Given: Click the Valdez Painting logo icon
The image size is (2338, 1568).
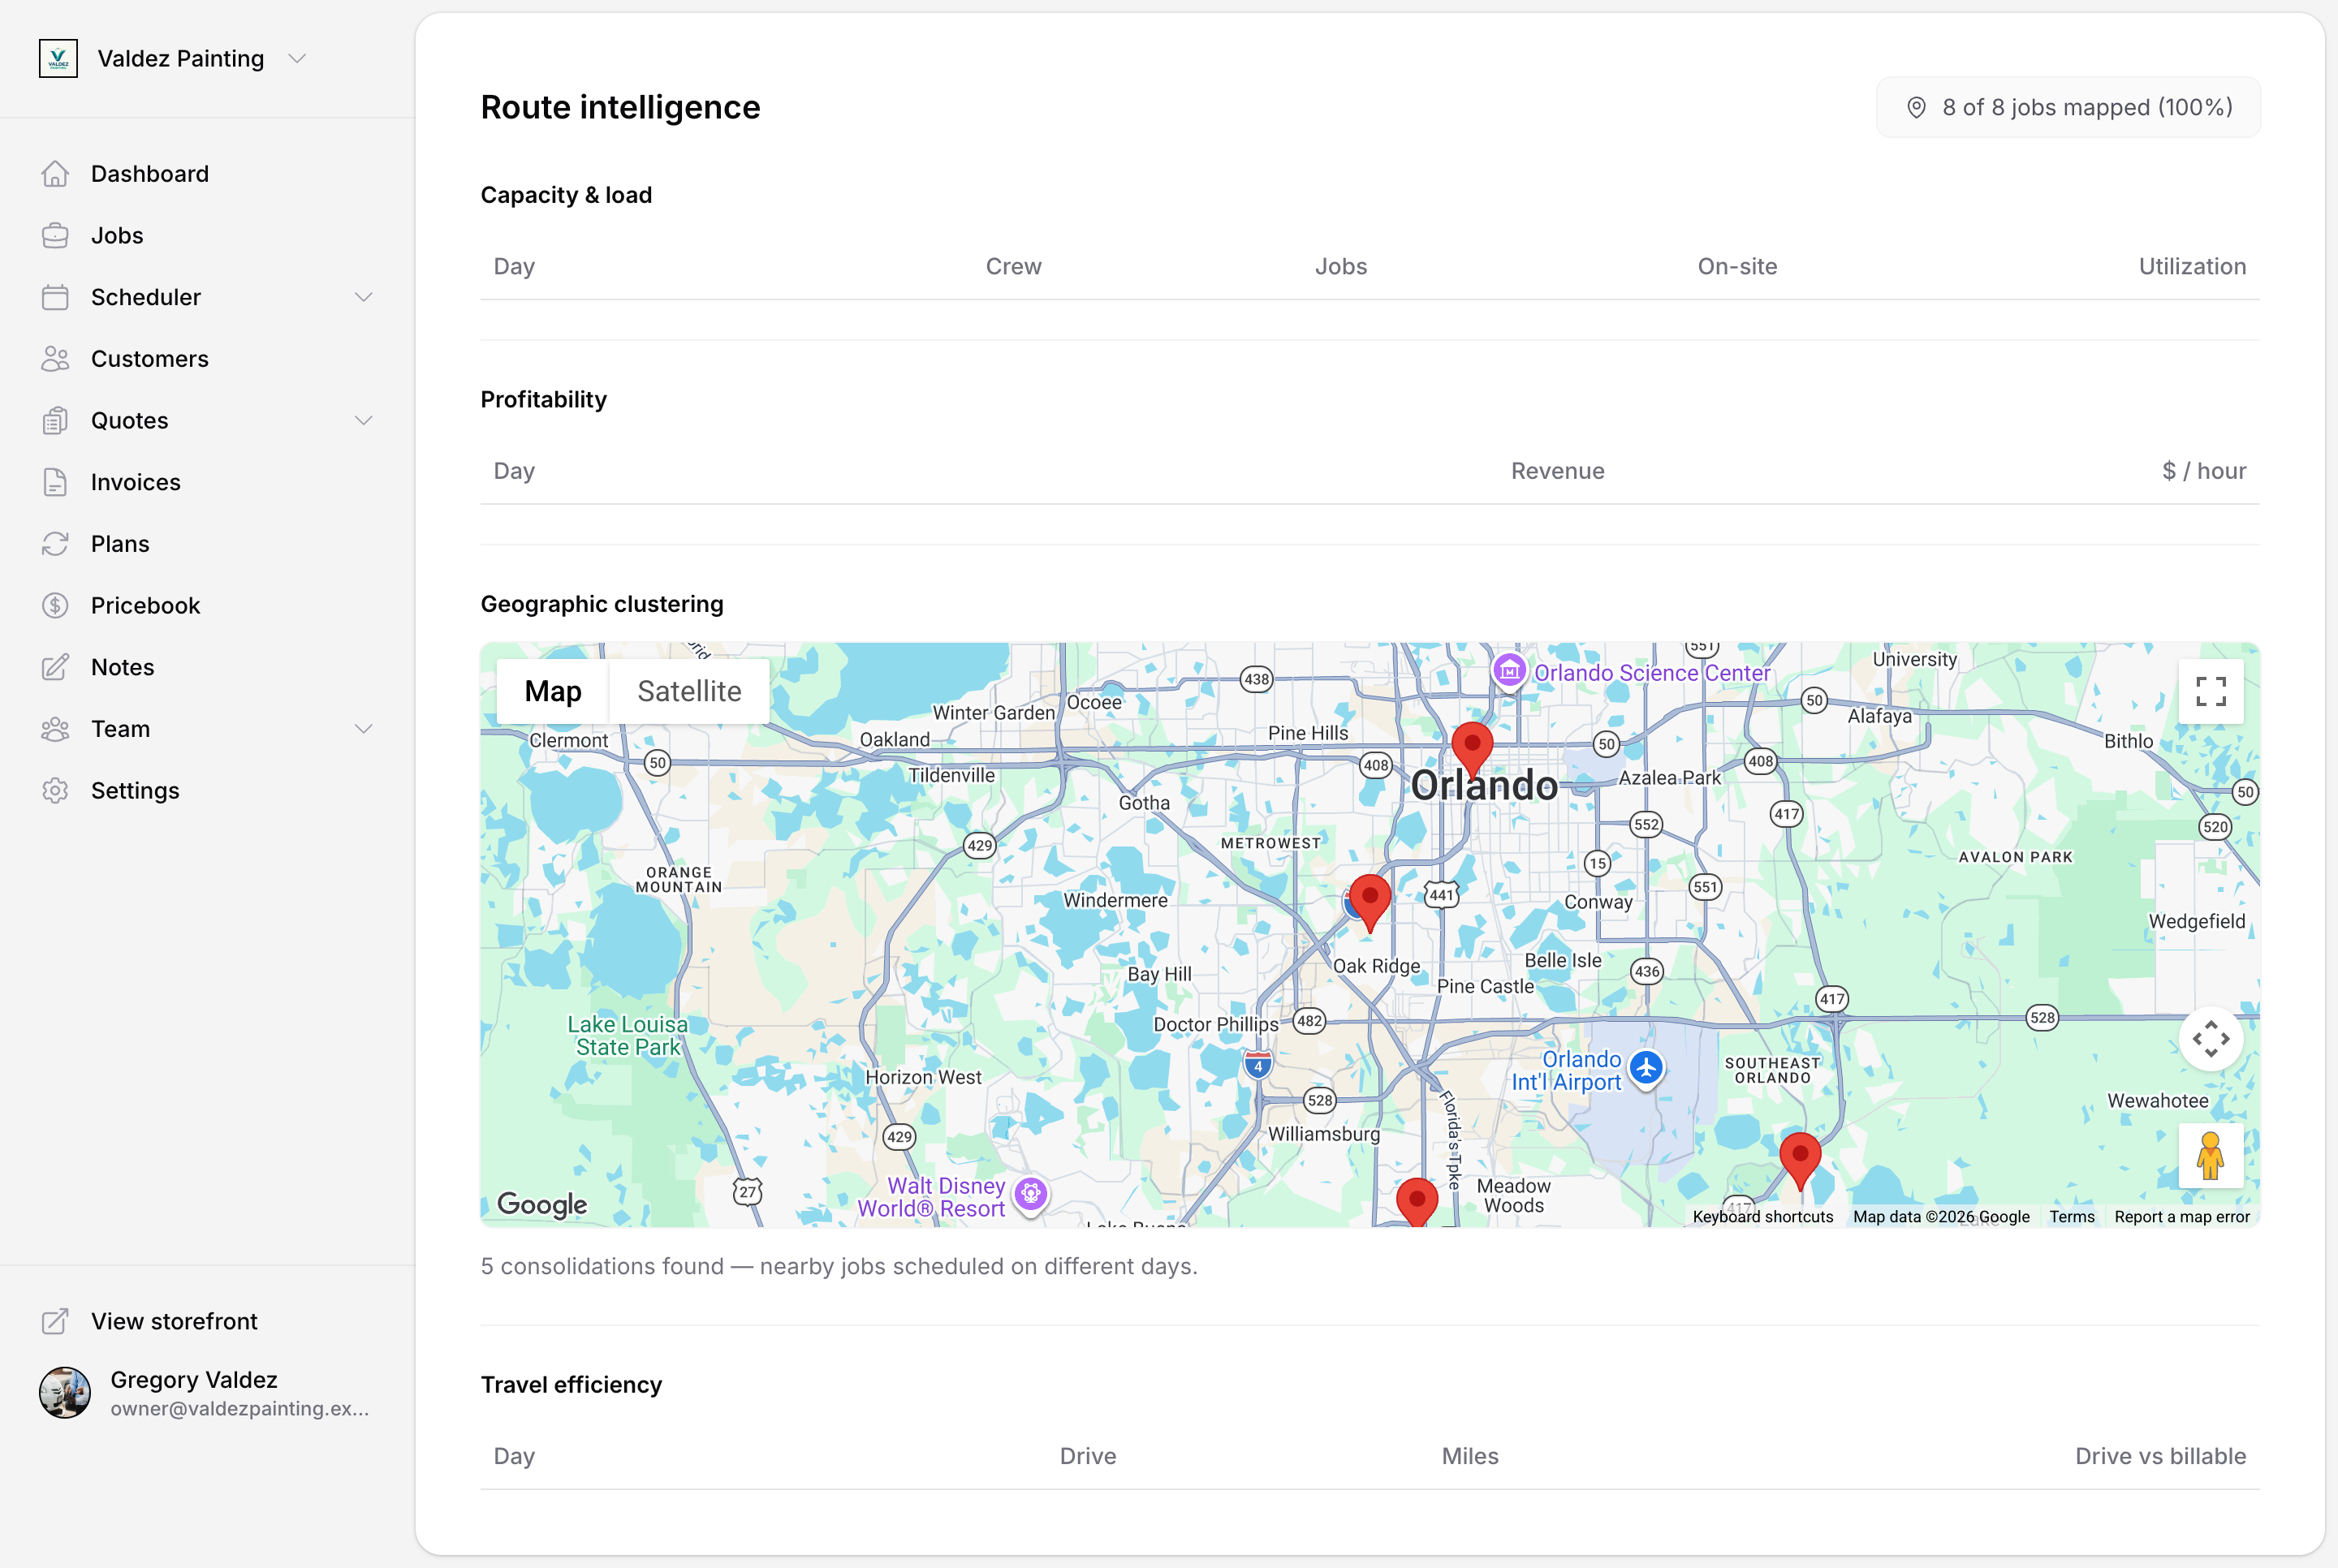Looking at the screenshot, I should 58,59.
